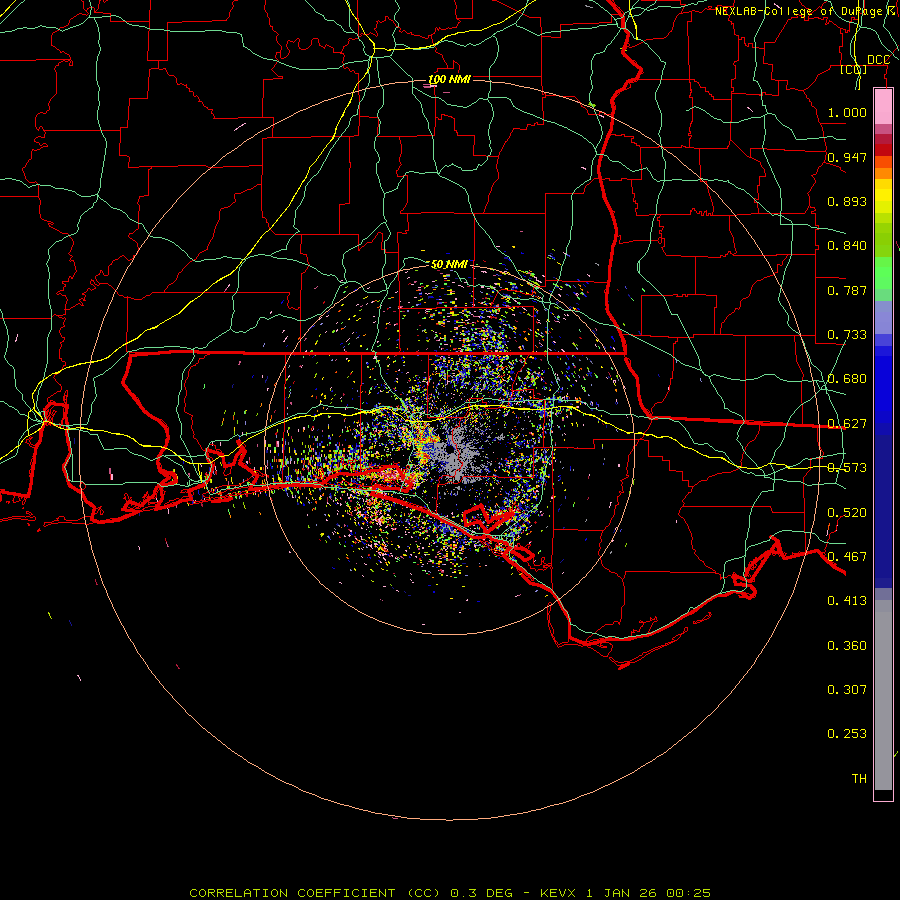Viewport: 900px width, 900px height.
Task: Click the 0.733 legend value
Action: (x=847, y=335)
